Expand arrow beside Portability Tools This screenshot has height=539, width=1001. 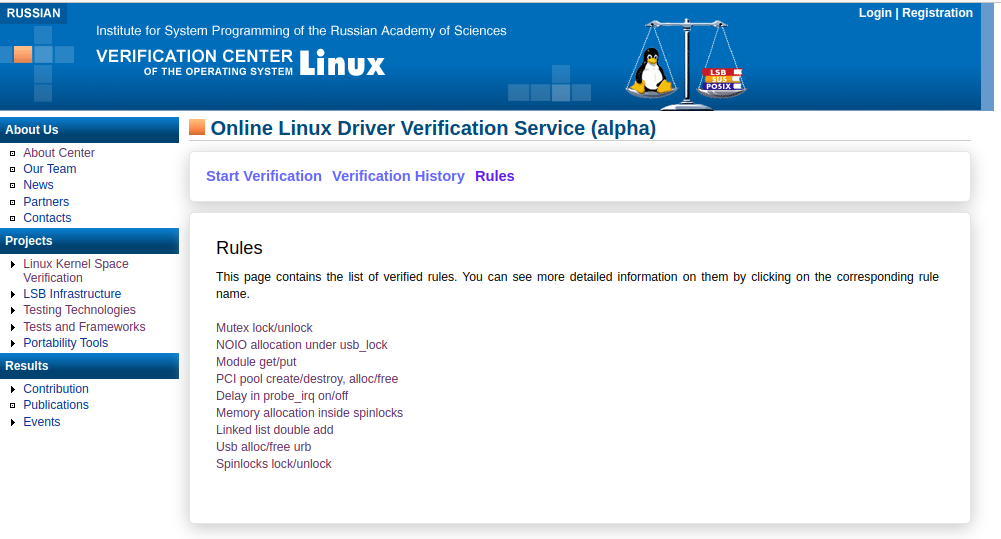click(x=13, y=344)
